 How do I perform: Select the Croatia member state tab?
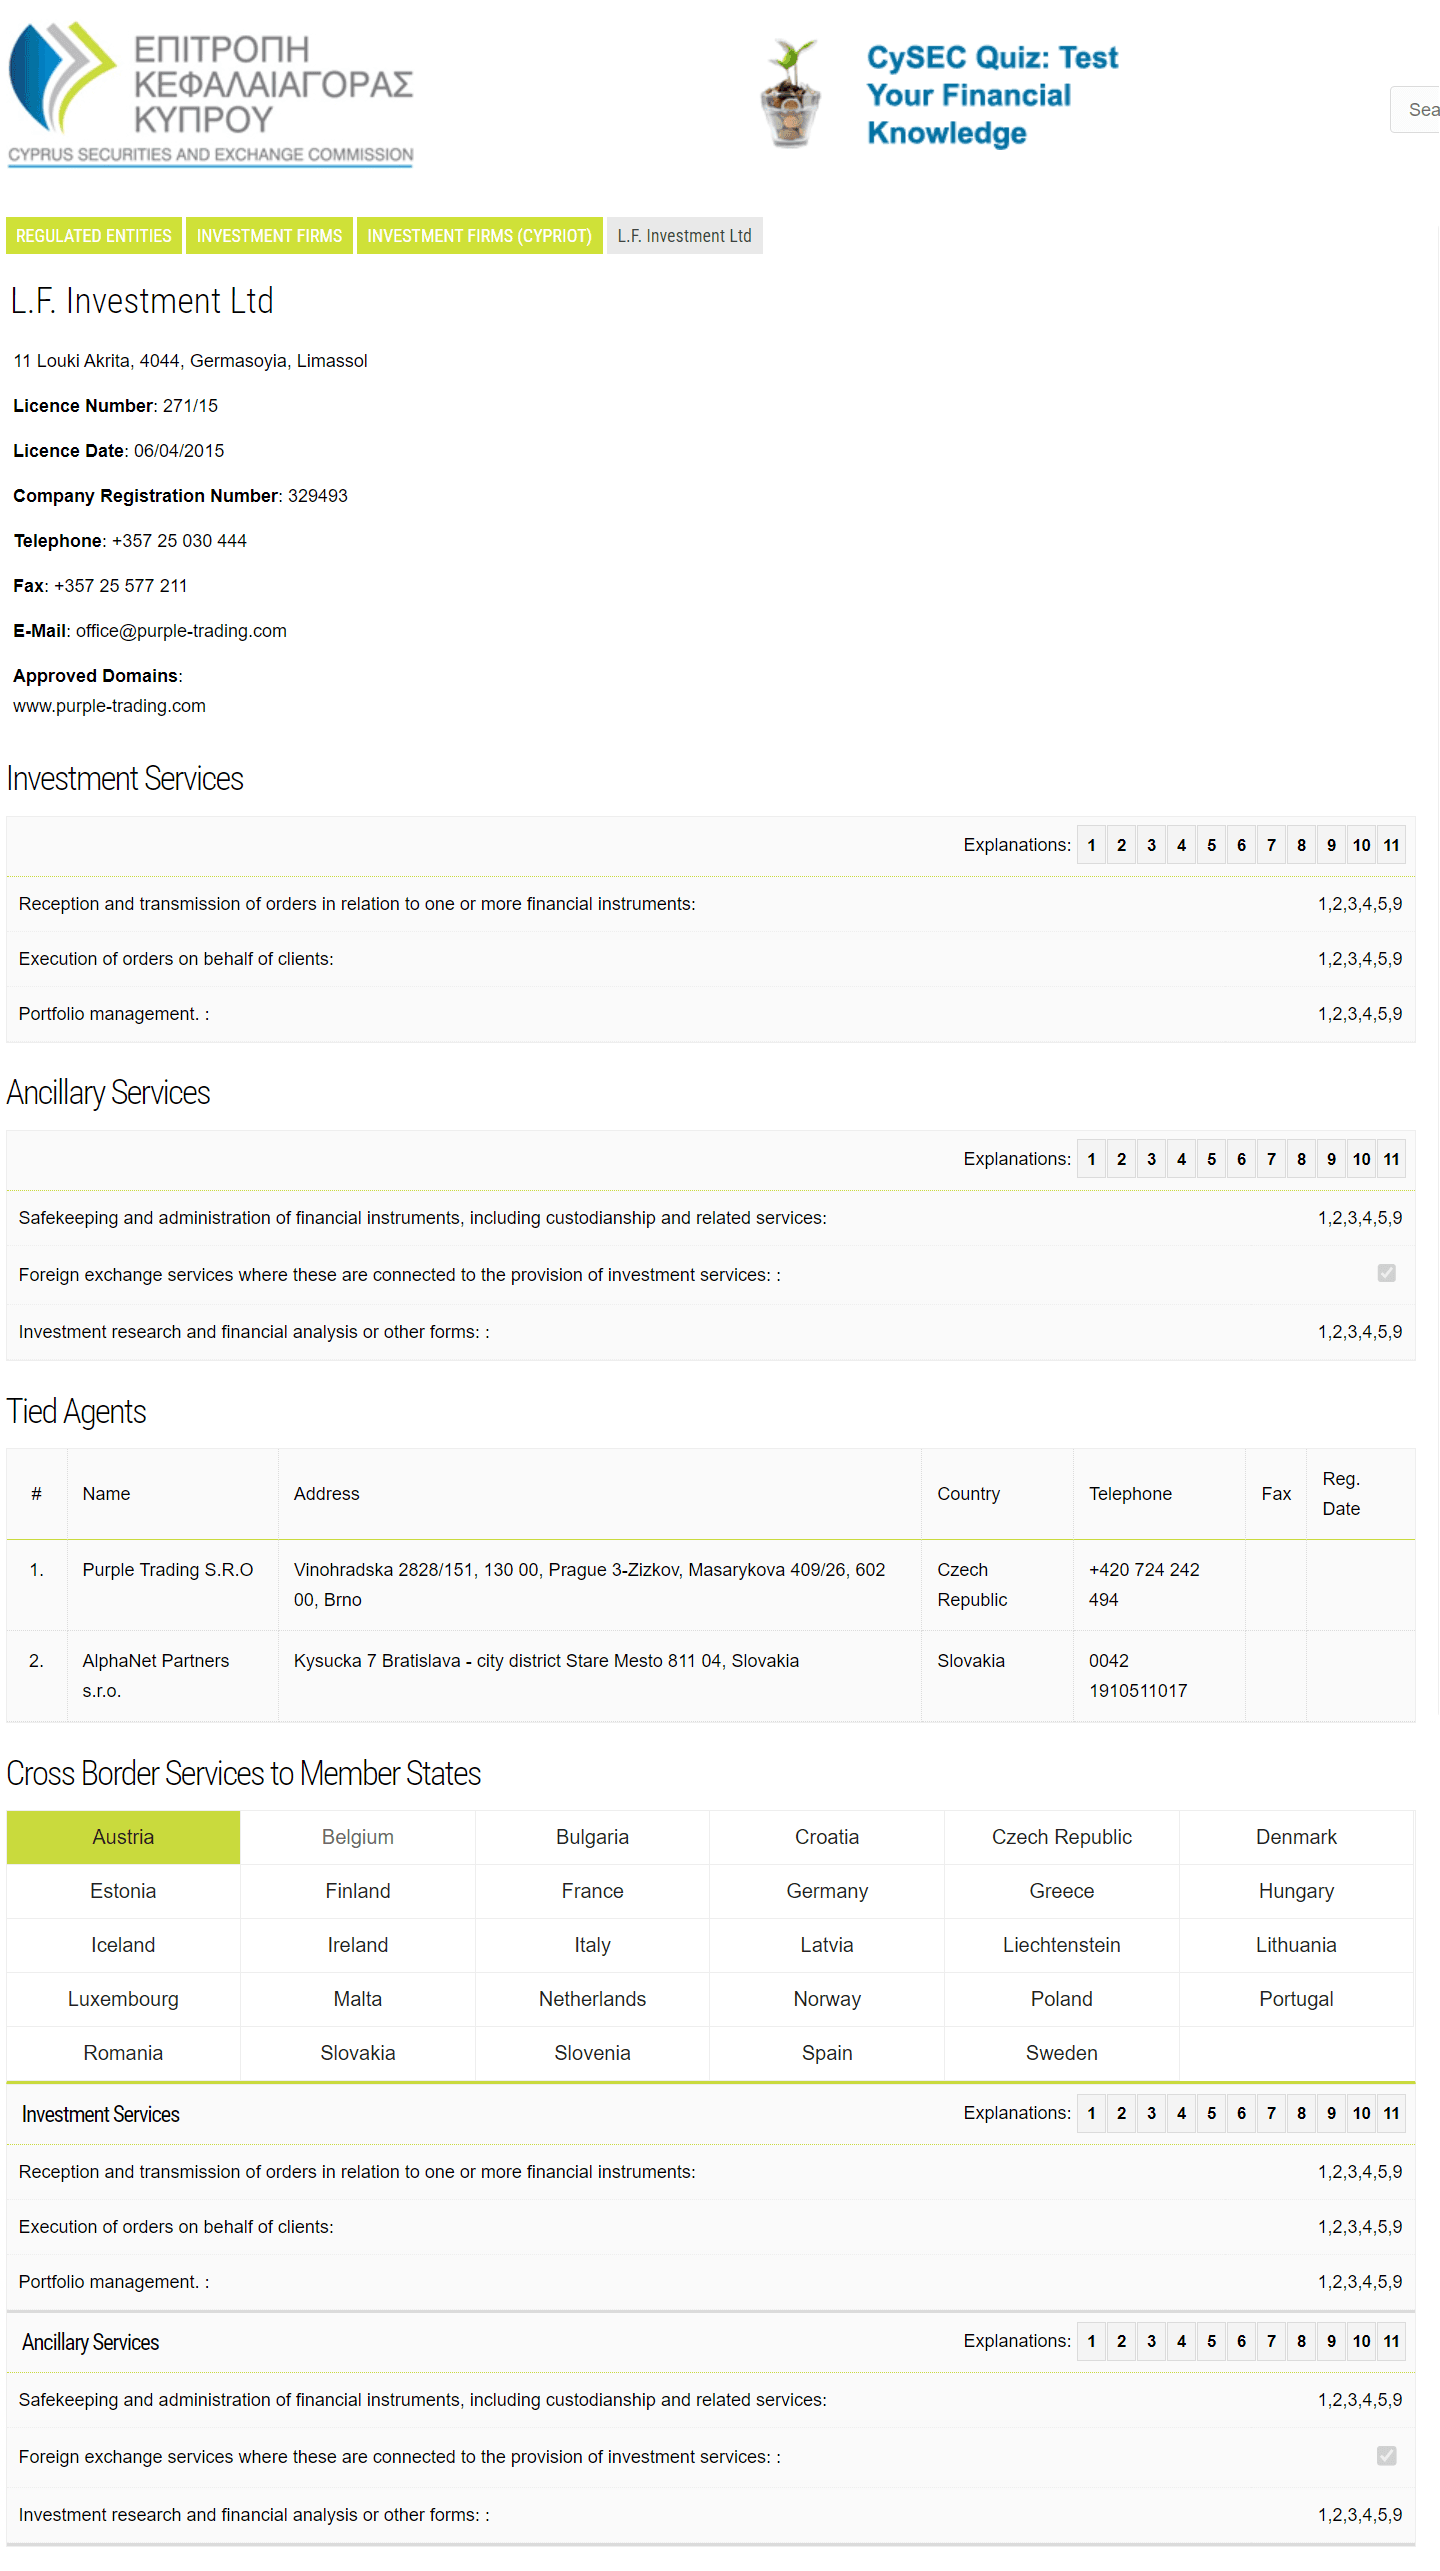[827, 1837]
